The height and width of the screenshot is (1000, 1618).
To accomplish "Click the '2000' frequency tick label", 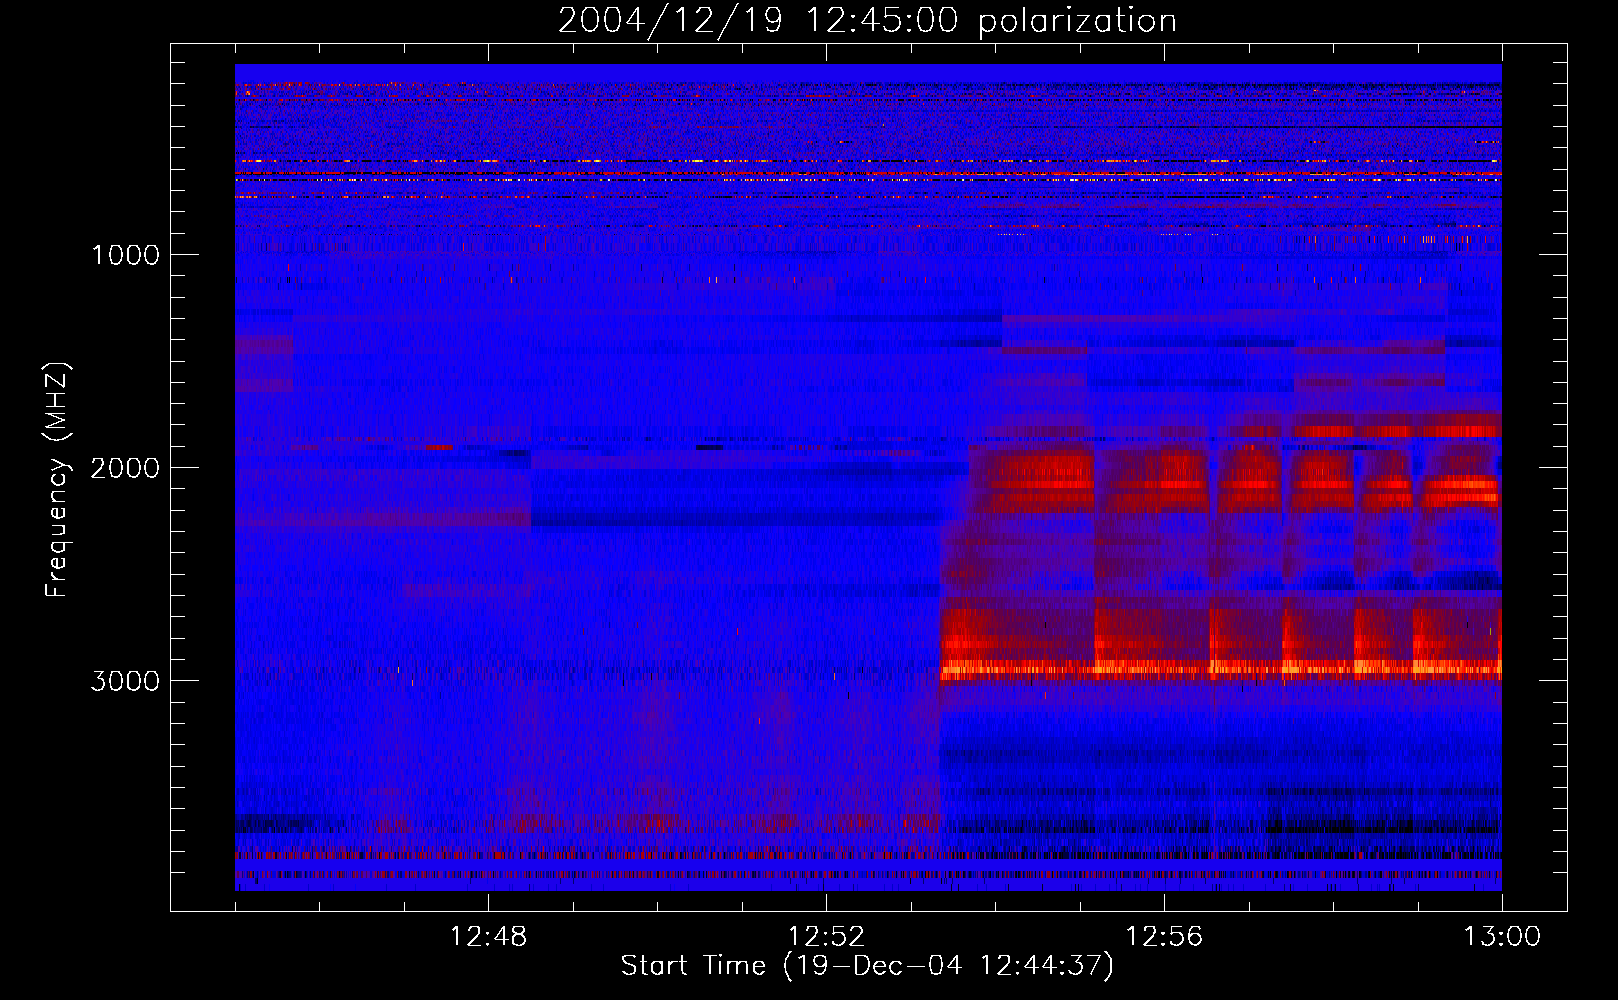I will tap(125, 467).
